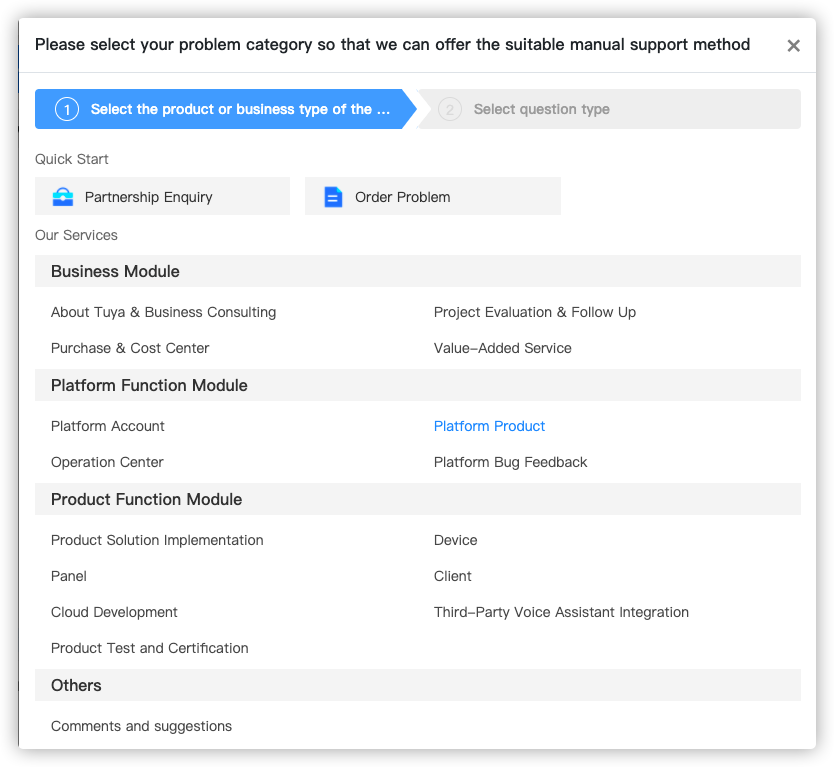834x767 pixels.
Task: Select Operation Center option
Action: click(107, 462)
